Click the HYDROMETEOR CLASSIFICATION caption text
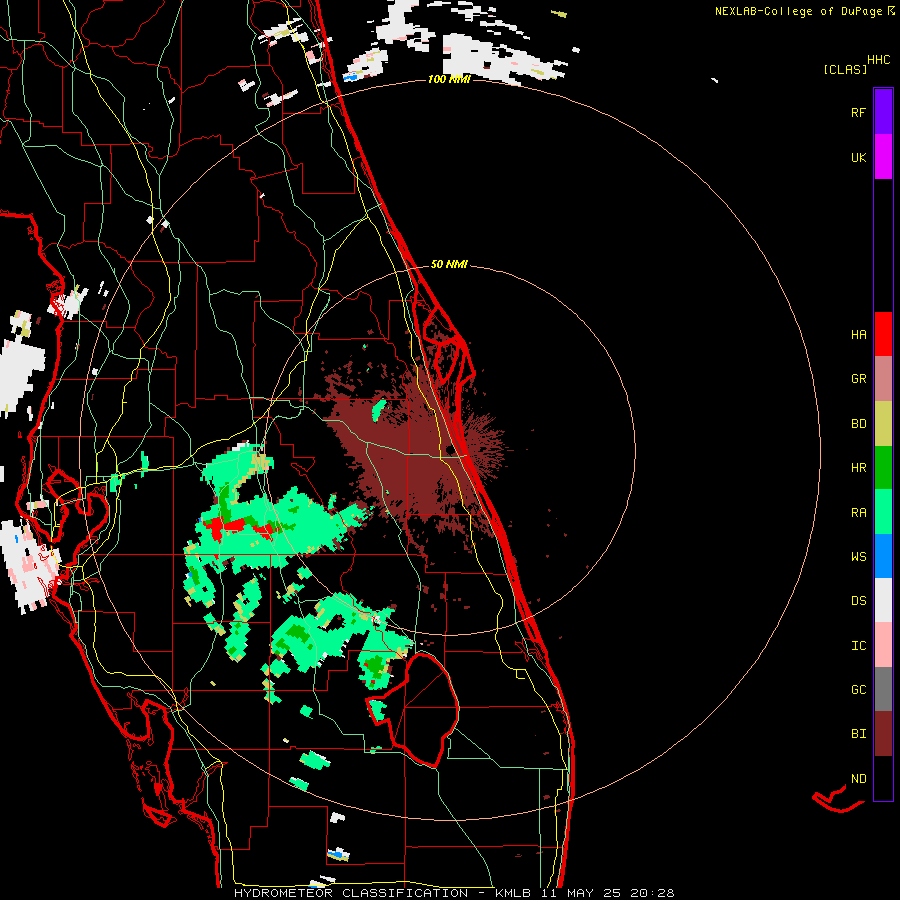The width and height of the screenshot is (900, 900). coord(351,893)
